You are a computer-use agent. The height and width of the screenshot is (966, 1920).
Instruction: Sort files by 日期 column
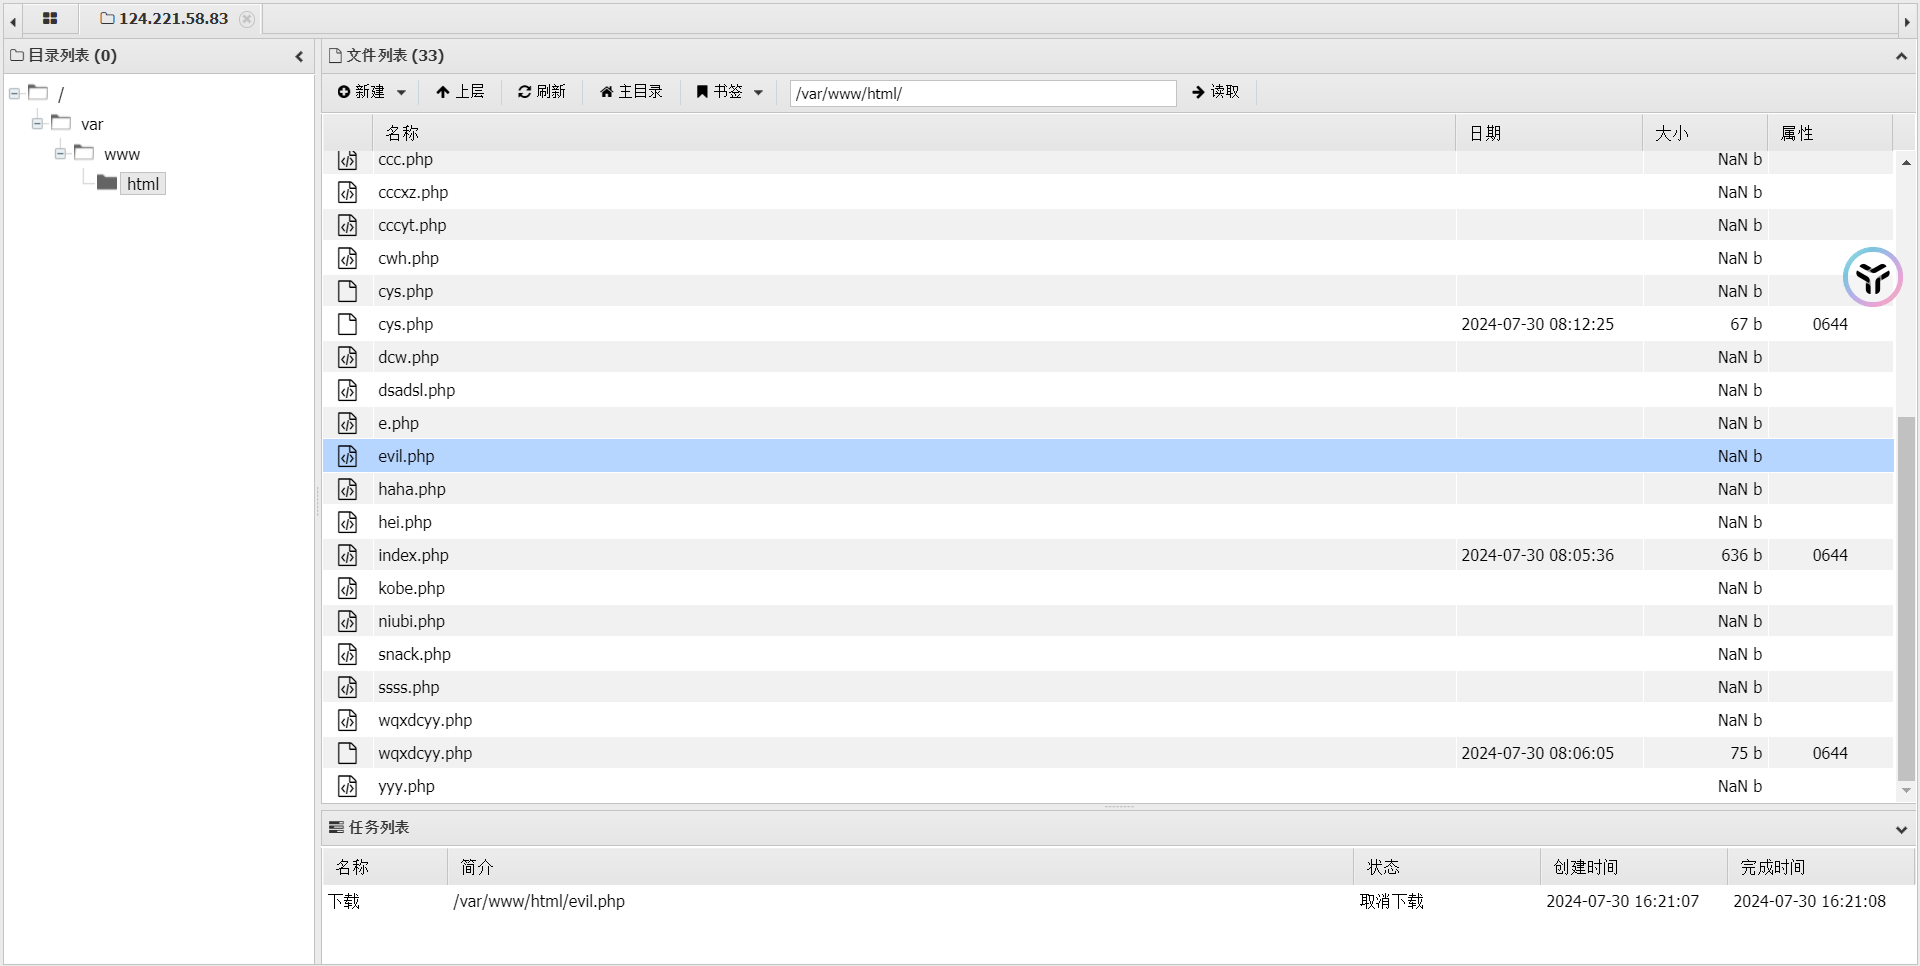(x=1549, y=133)
